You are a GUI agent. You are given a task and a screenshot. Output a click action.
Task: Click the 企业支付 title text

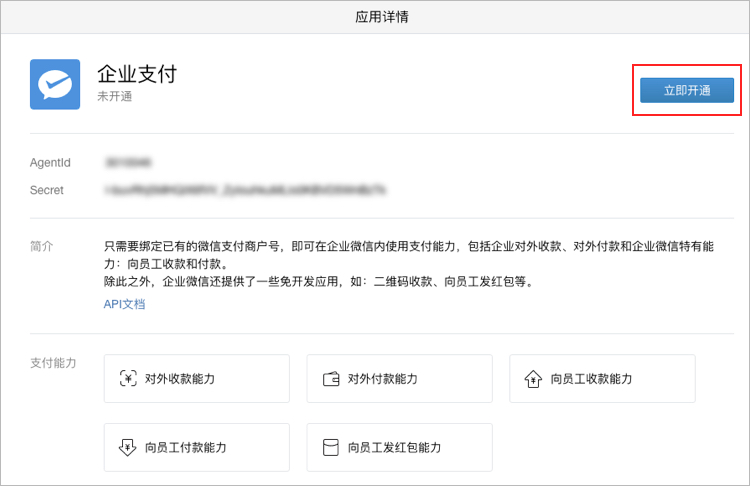click(x=137, y=74)
